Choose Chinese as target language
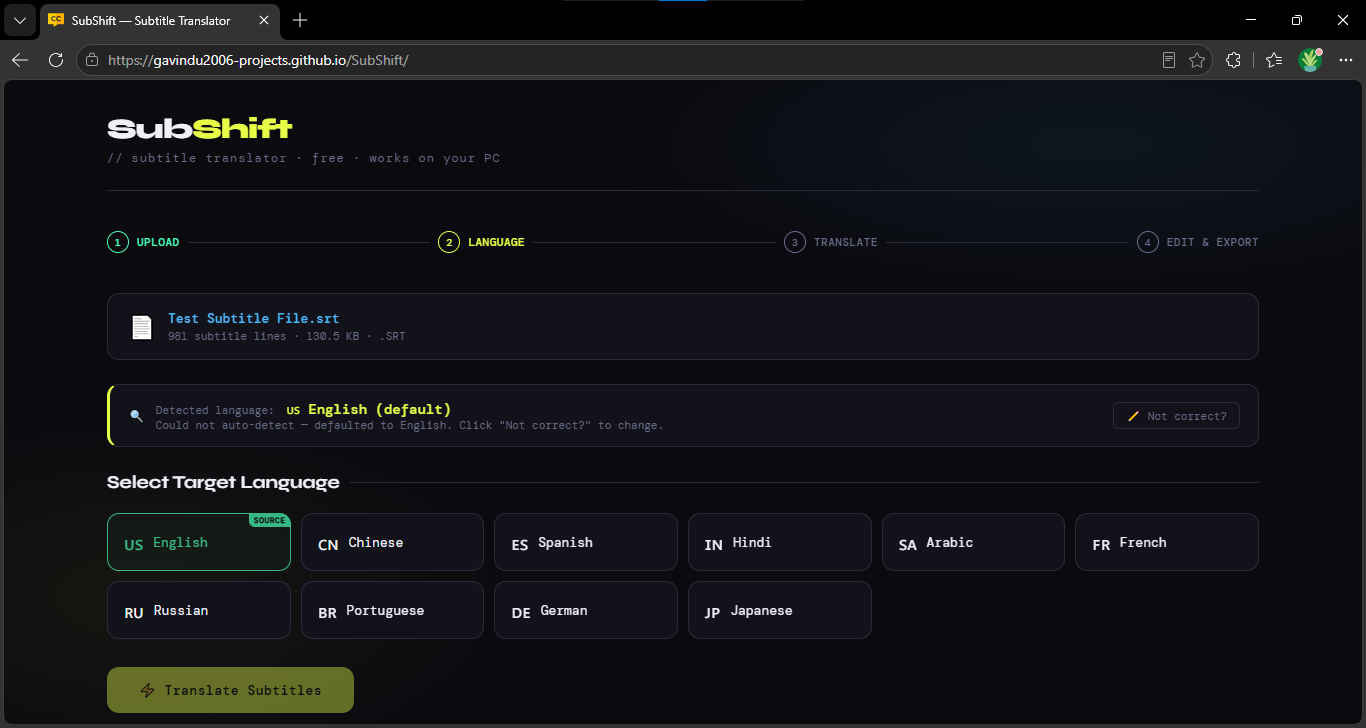The width and height of the screenshot is (1366, 728). coord(392,542)
